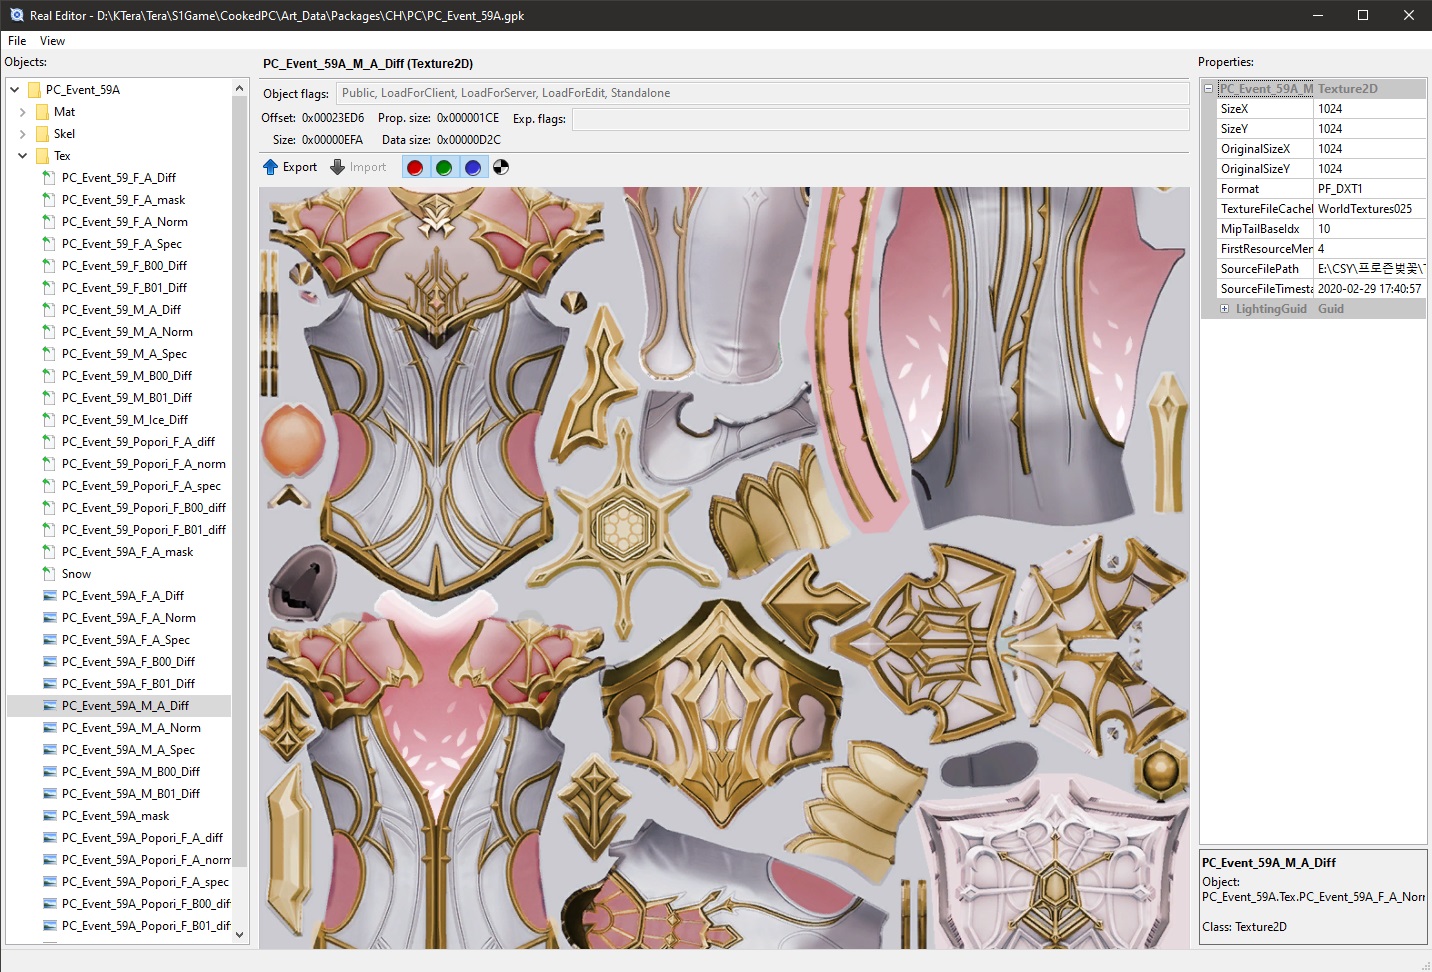The height and width of the screenshot is (972, 1432).
Task: Click texture icon of PC_Event_59A_M_A_Diff
Action: click(x=50, y=706)
